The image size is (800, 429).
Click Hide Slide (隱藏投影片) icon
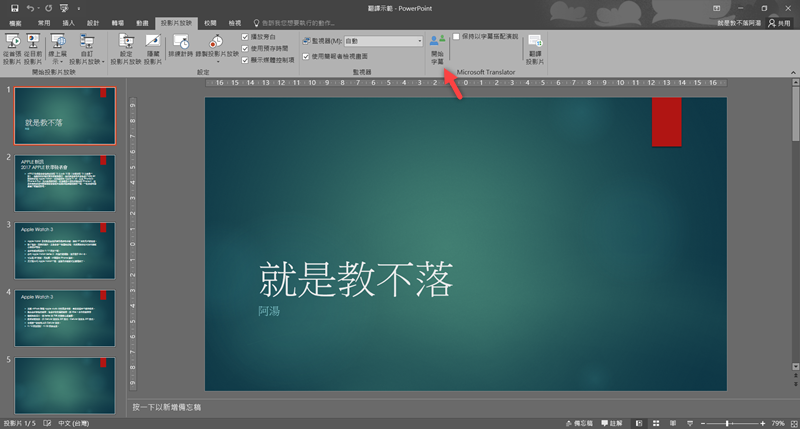(x=153, y=42)
